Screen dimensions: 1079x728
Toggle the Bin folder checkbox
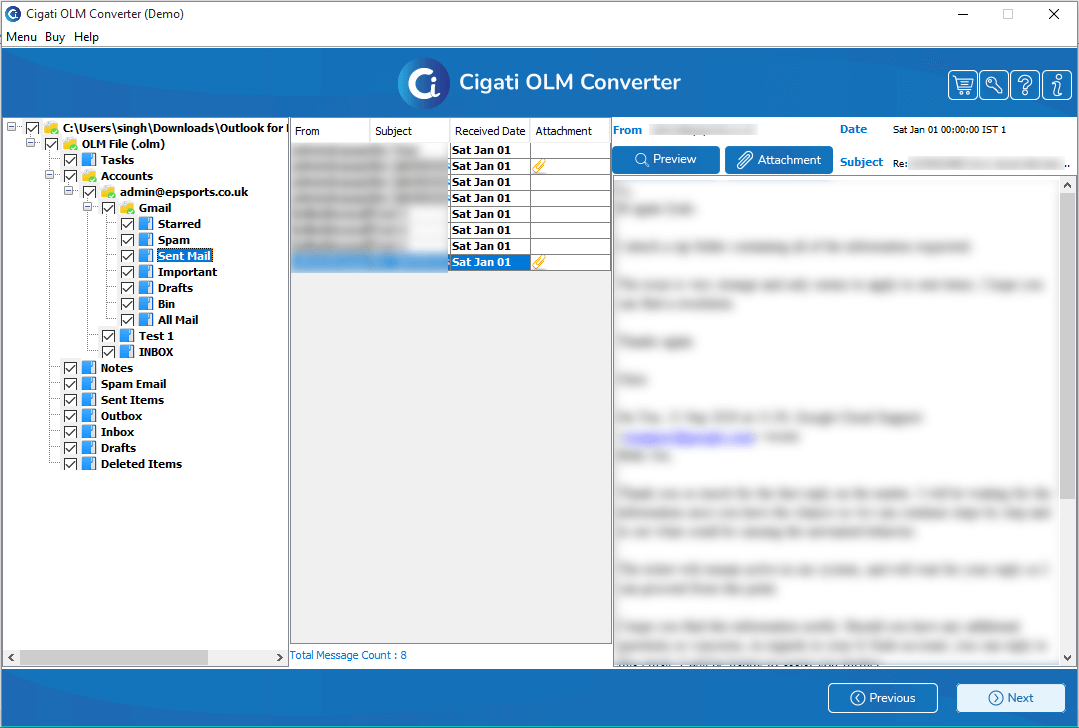(x=127, y=304)
